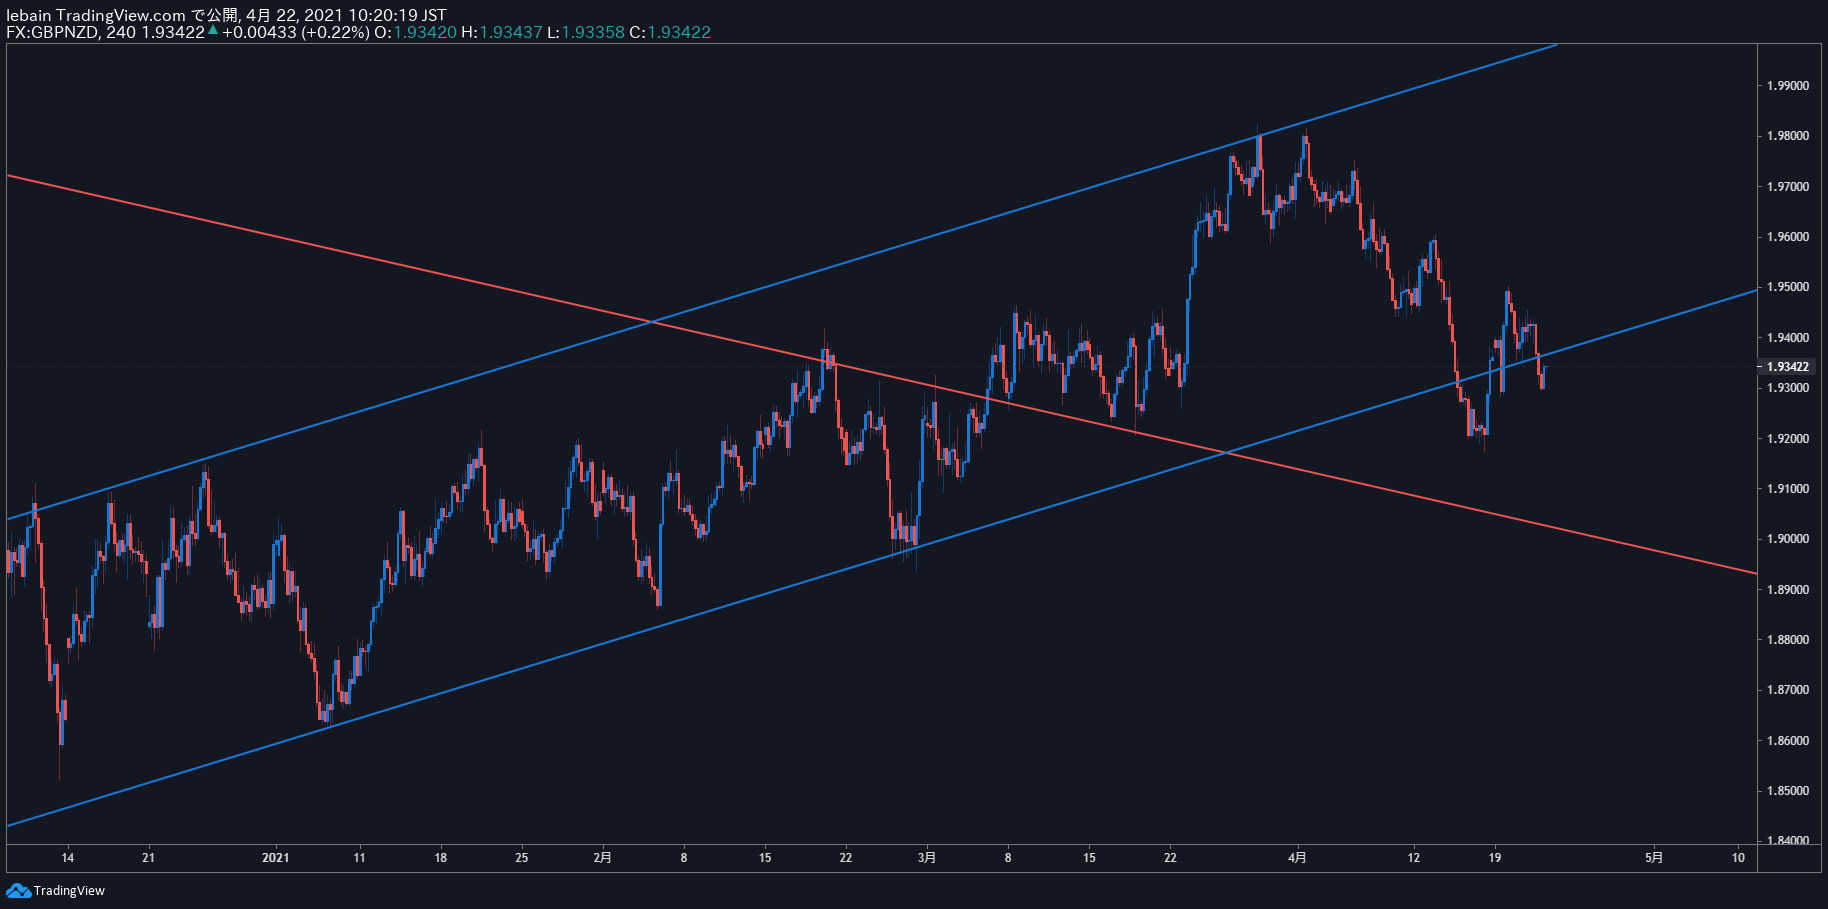
Task: Click the 1.86000 price axis label
Action: tap(1788, 741)
